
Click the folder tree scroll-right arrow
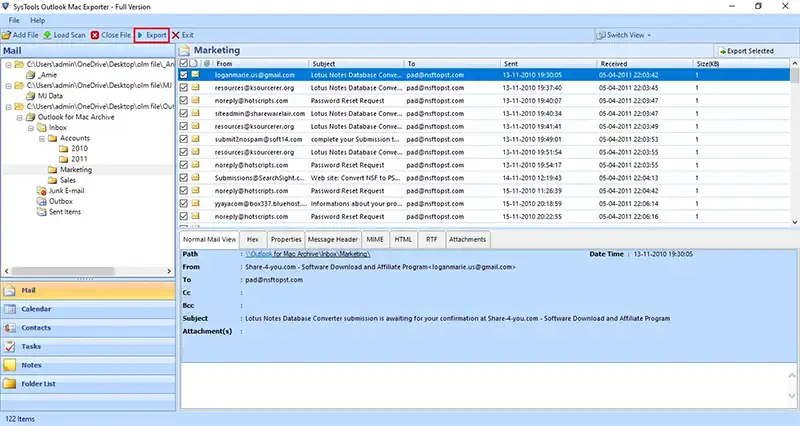click(169, 271)
